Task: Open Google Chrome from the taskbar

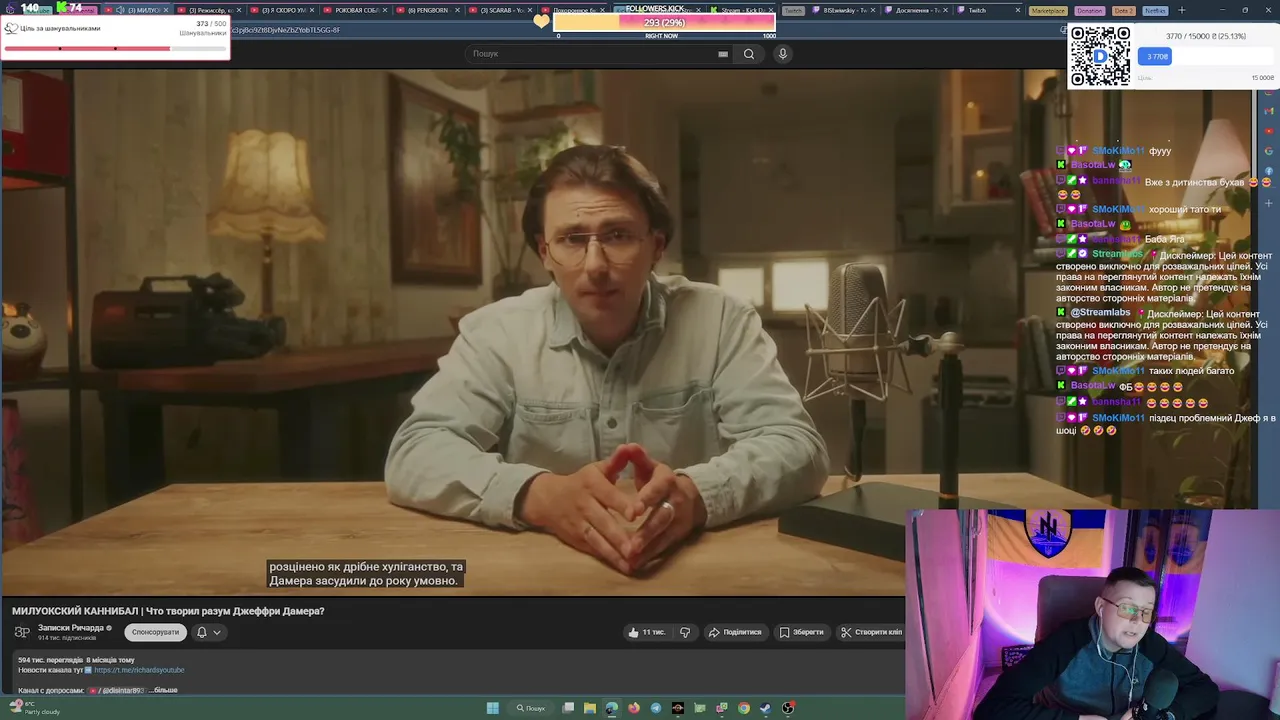Action: (744, 708)
